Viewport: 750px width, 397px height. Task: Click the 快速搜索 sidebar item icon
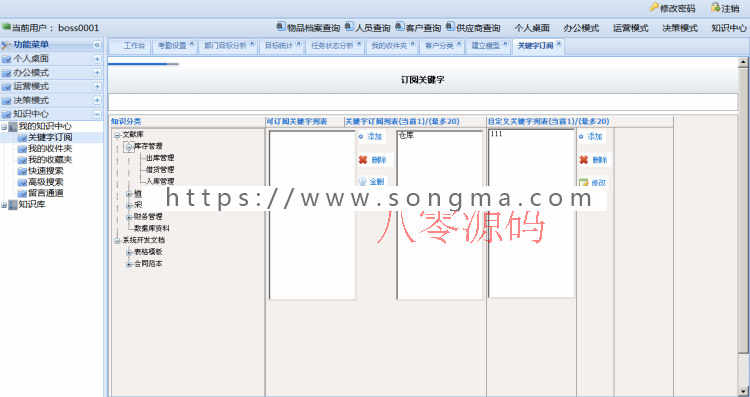pyautogui.click(x=22, y=171)
